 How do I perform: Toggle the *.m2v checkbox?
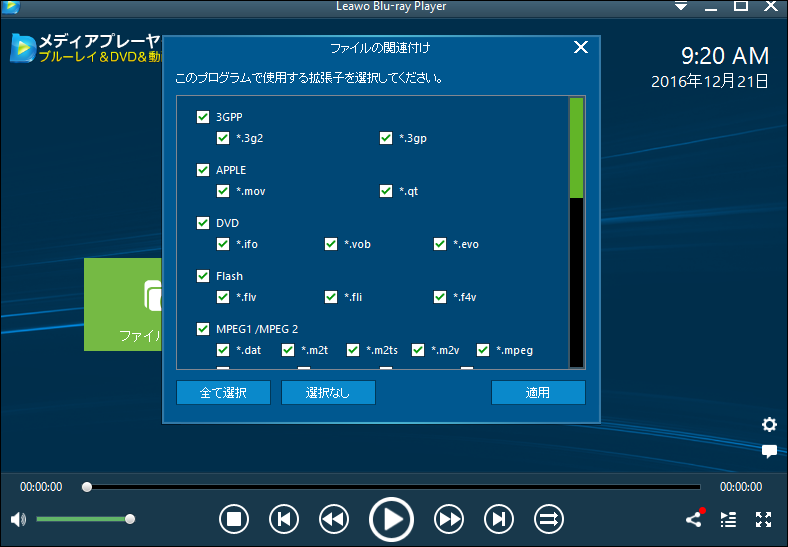click(418, 350)
